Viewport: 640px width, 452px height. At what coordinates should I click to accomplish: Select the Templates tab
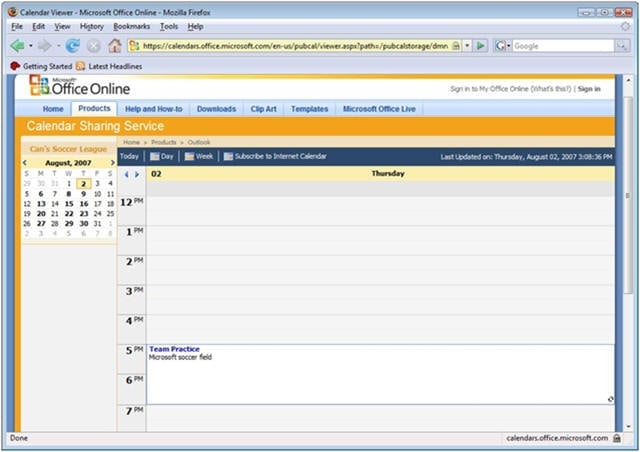point(309,109)
